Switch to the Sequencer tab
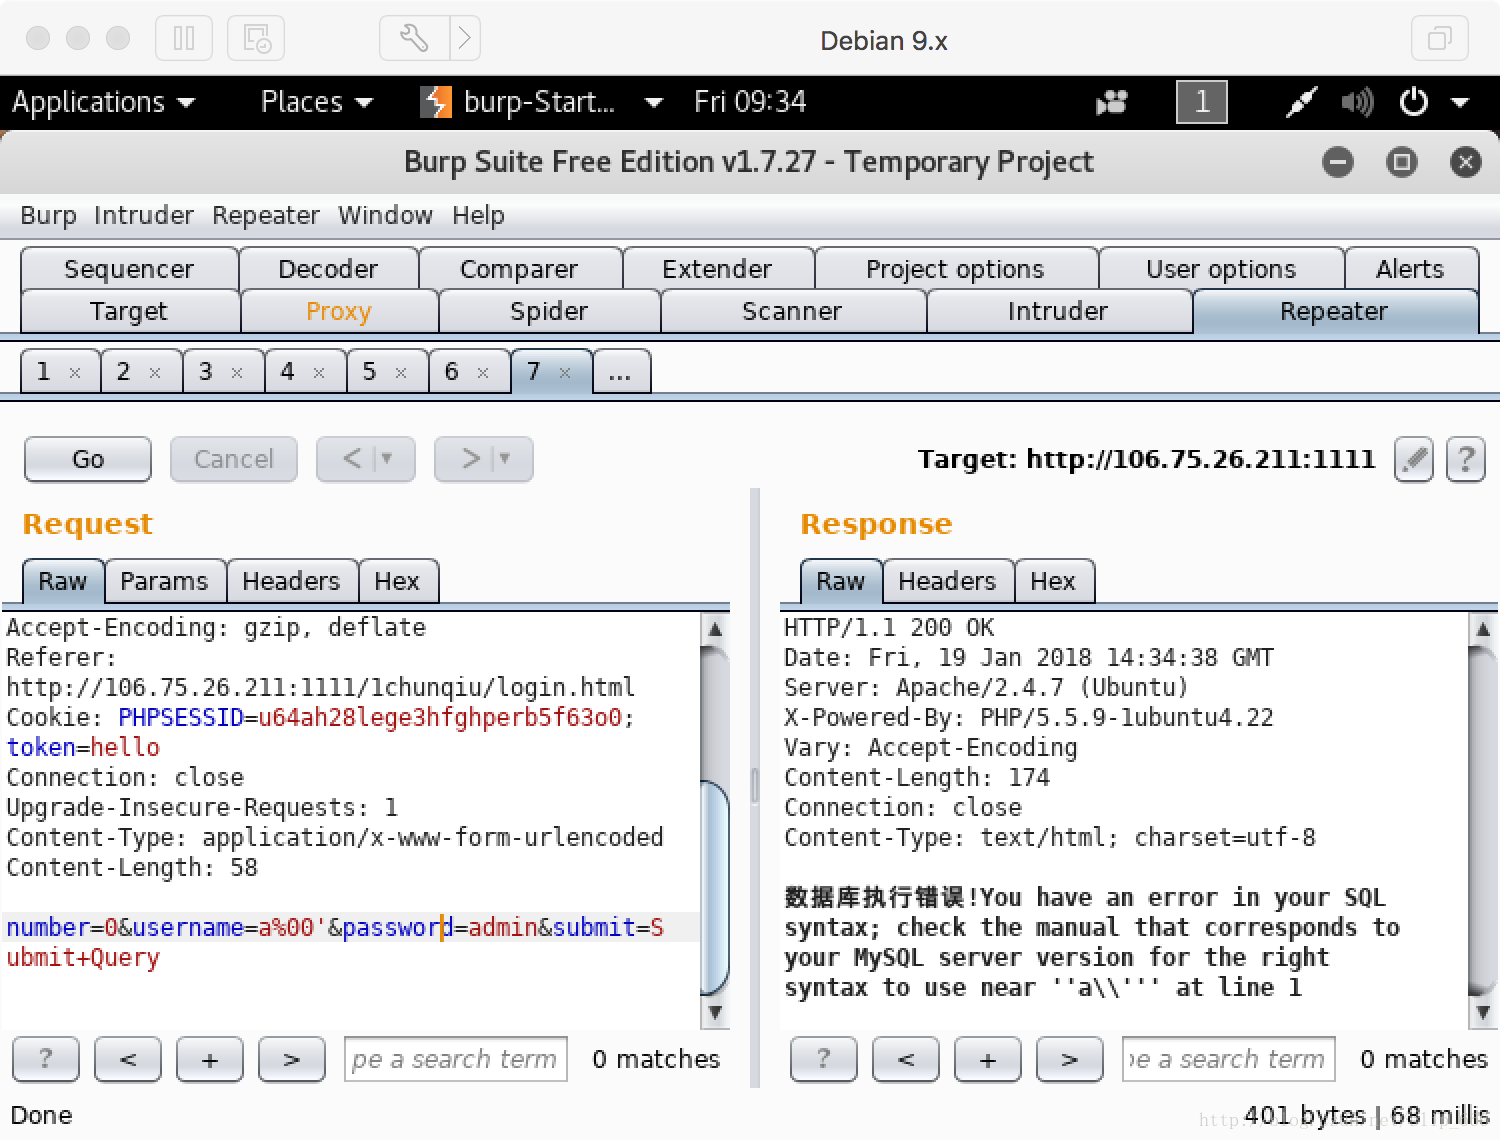1500x1140 pixels. [129, 269]
